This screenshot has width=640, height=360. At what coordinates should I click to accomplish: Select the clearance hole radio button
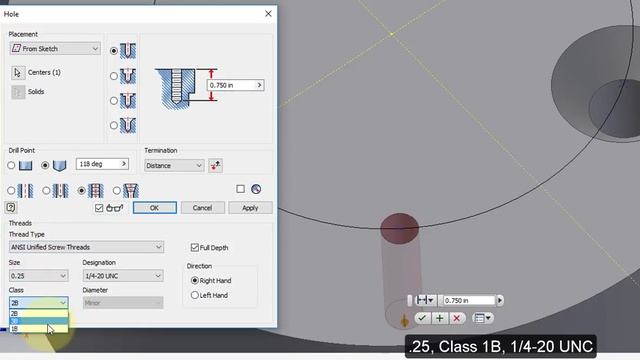click(46, 191)
